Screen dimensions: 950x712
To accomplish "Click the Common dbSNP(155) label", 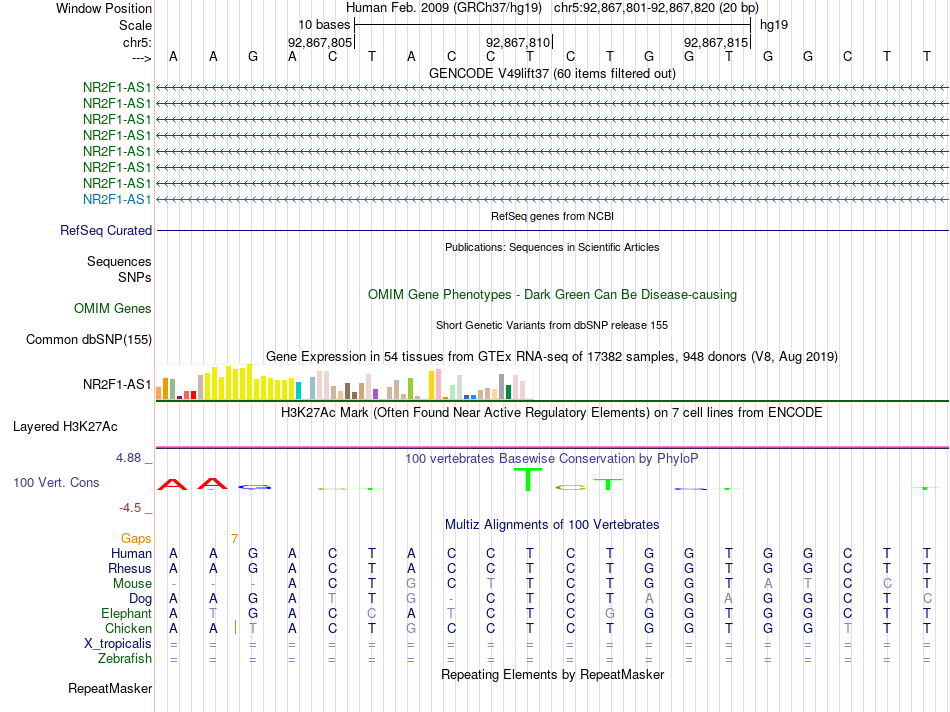I will [89, 339].
